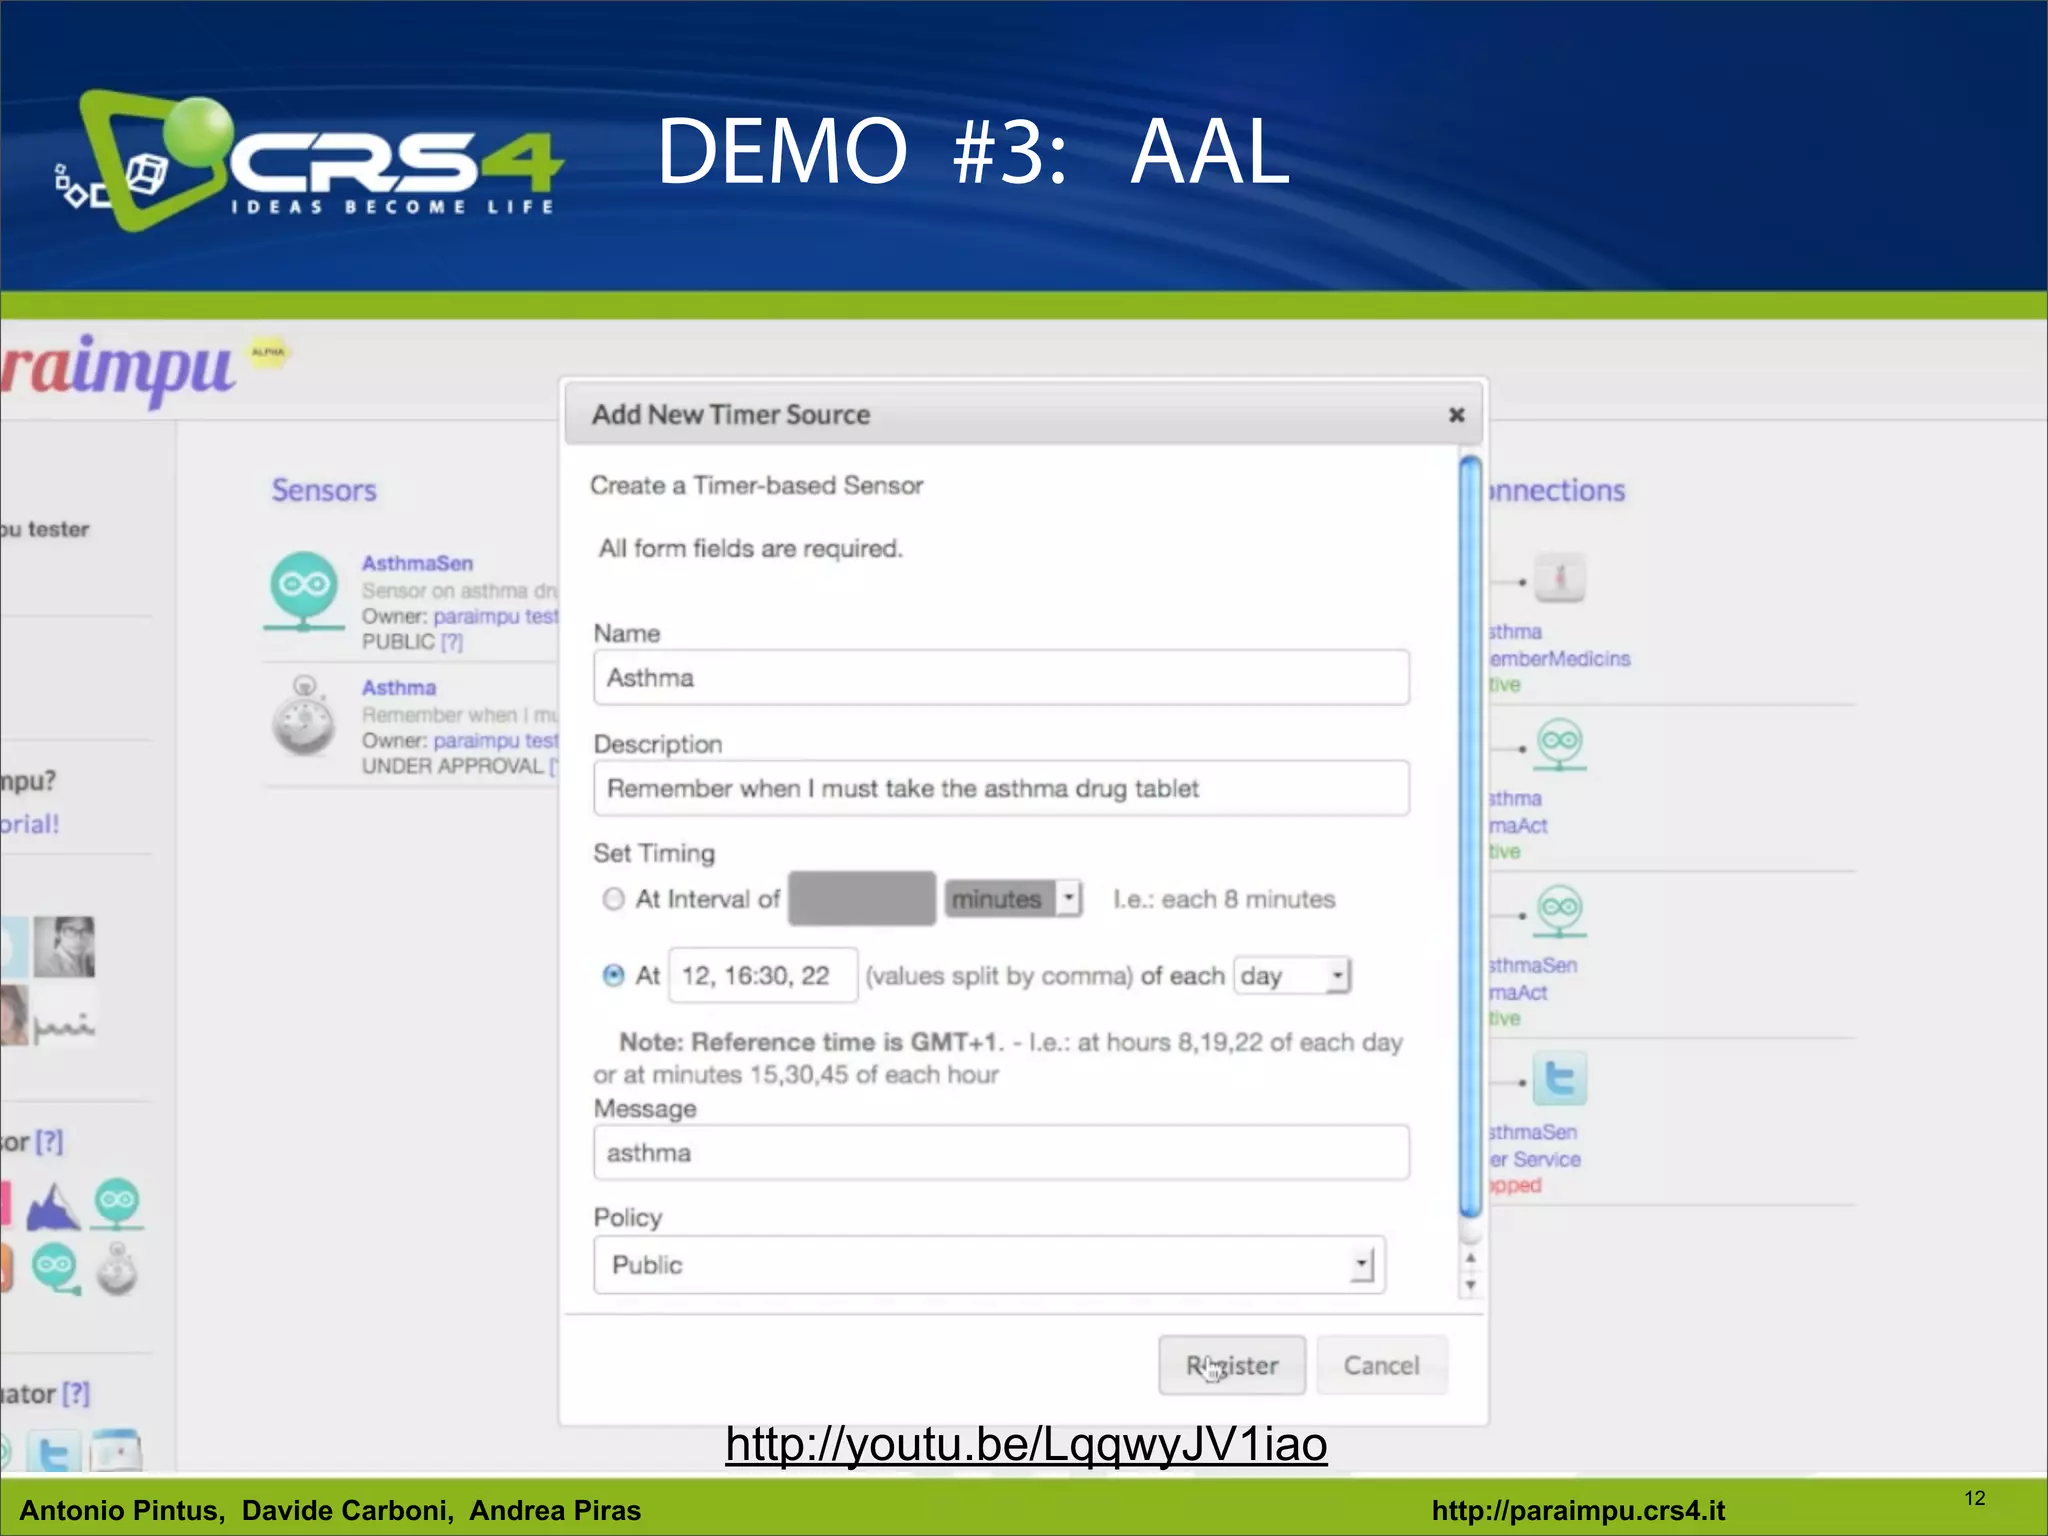Click the Description input field
Screen dimensions: 2048x1536
[1001, 788]
